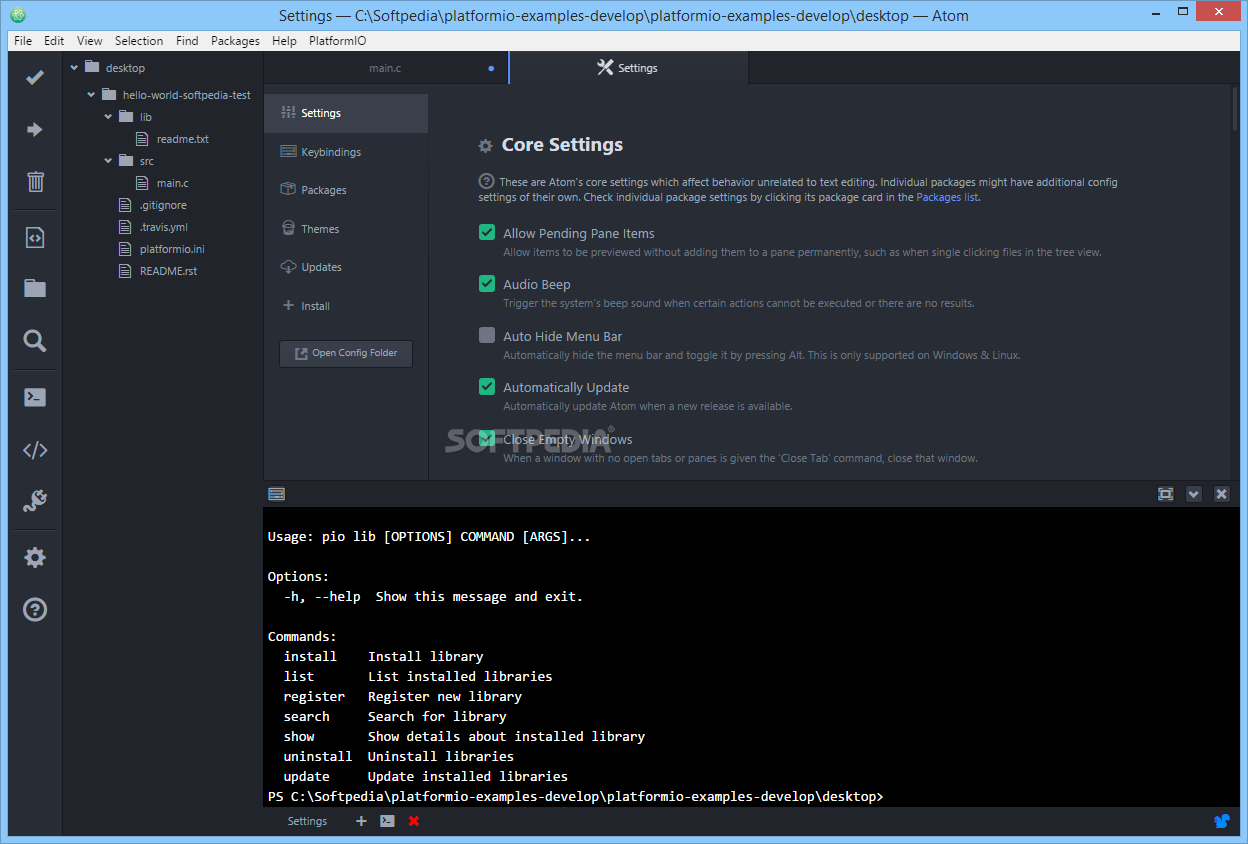This screenshot has height=844, width=1248.
Task: Select the Settings item in settings sidebar
Action: 346,113
